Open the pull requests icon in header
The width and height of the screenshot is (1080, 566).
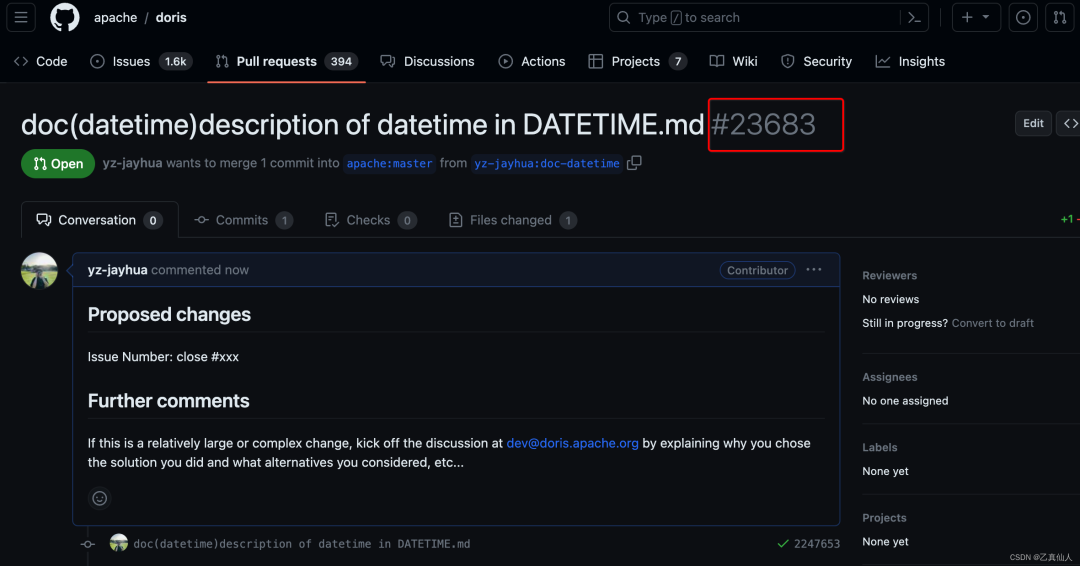point(1059,17)
